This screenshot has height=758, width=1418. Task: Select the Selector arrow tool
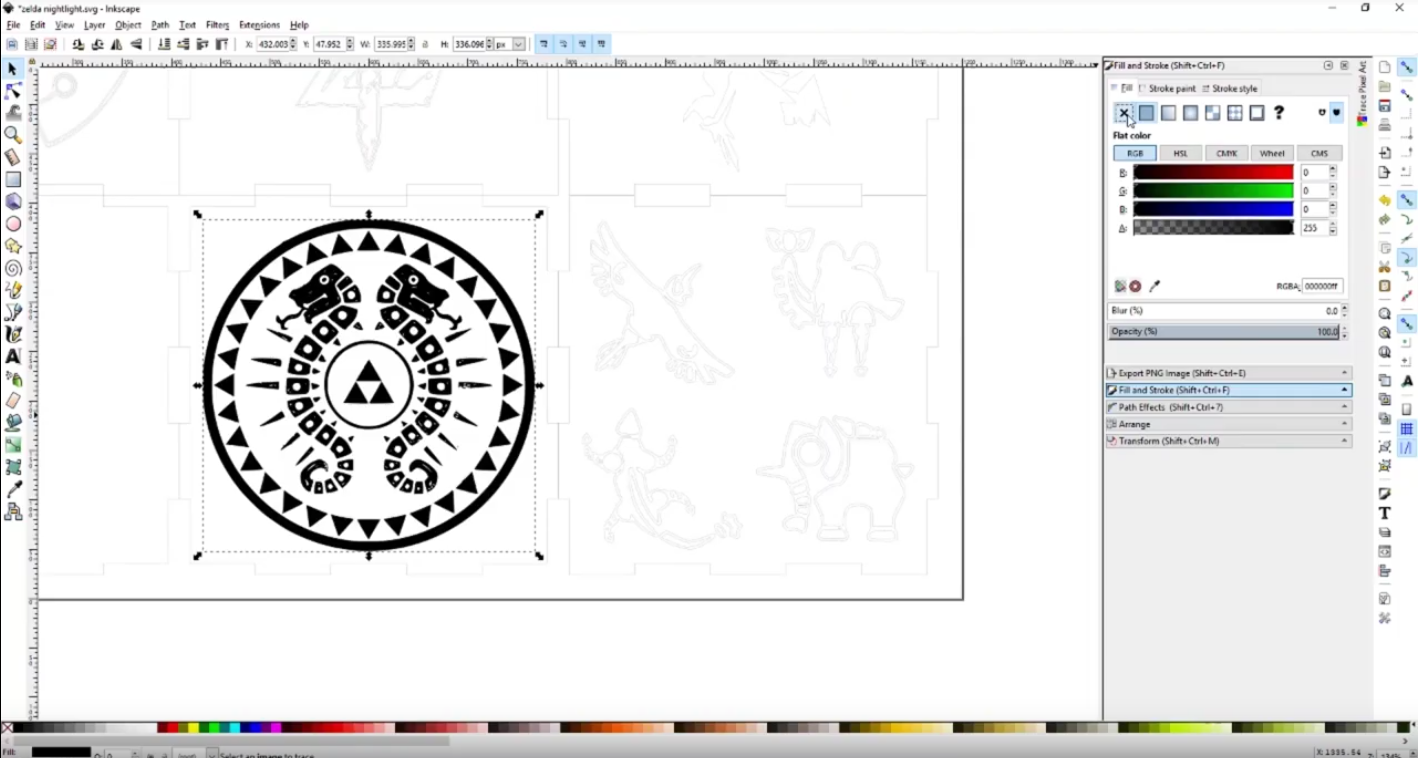(x=12, y=69)
